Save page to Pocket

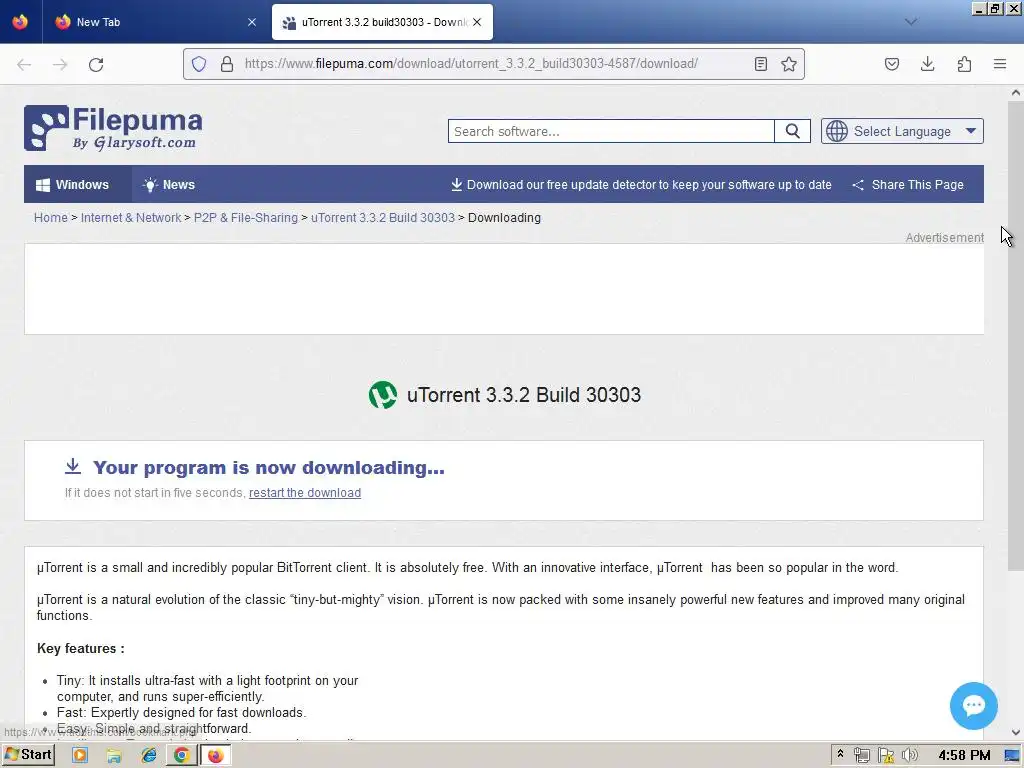891,64
